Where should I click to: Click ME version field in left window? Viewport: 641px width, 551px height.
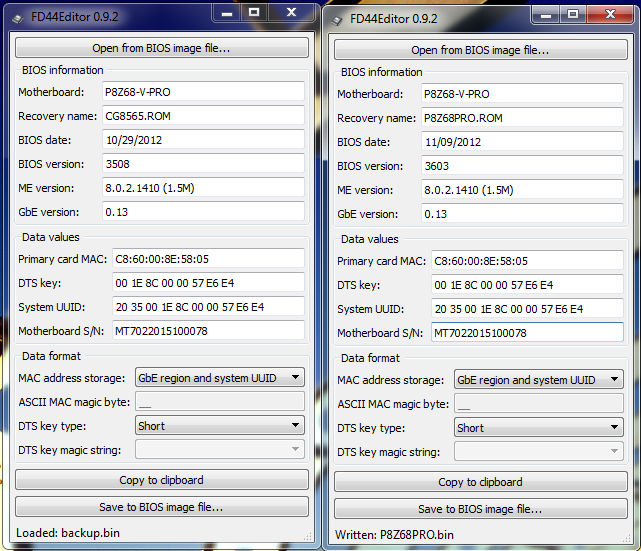click(203, 188)
